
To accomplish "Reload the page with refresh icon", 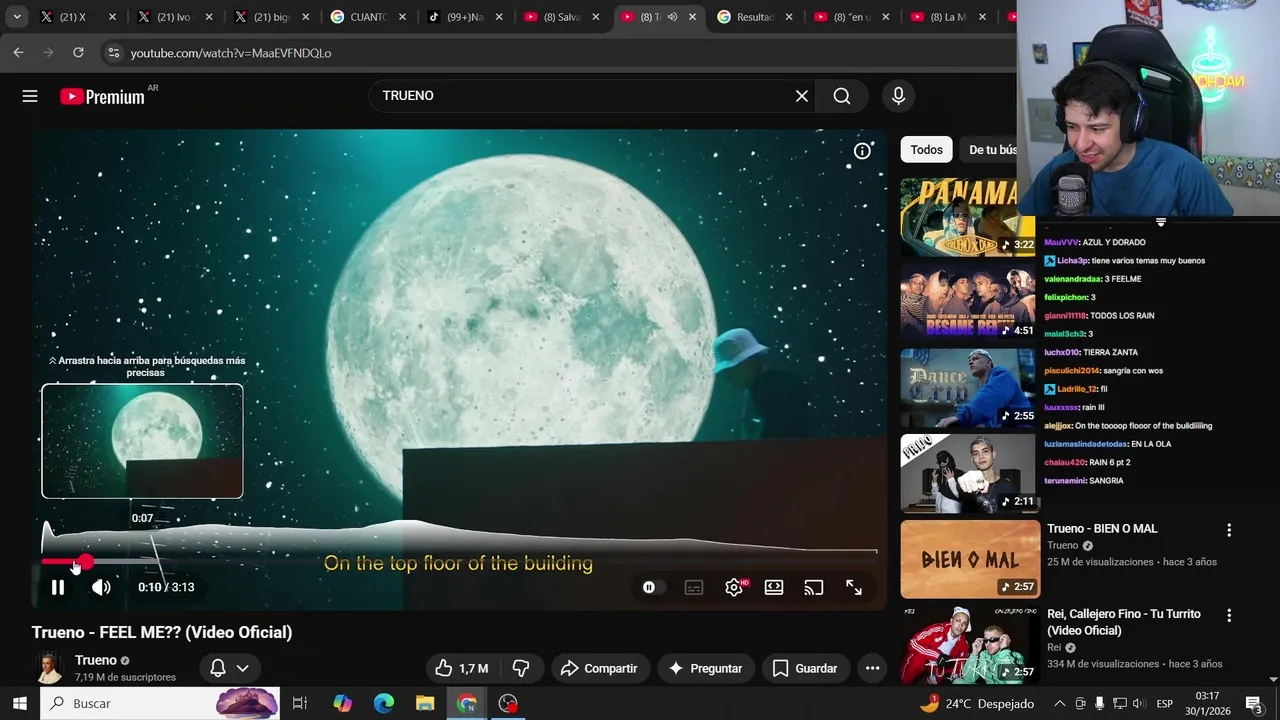I will click(x=79, y=52).
